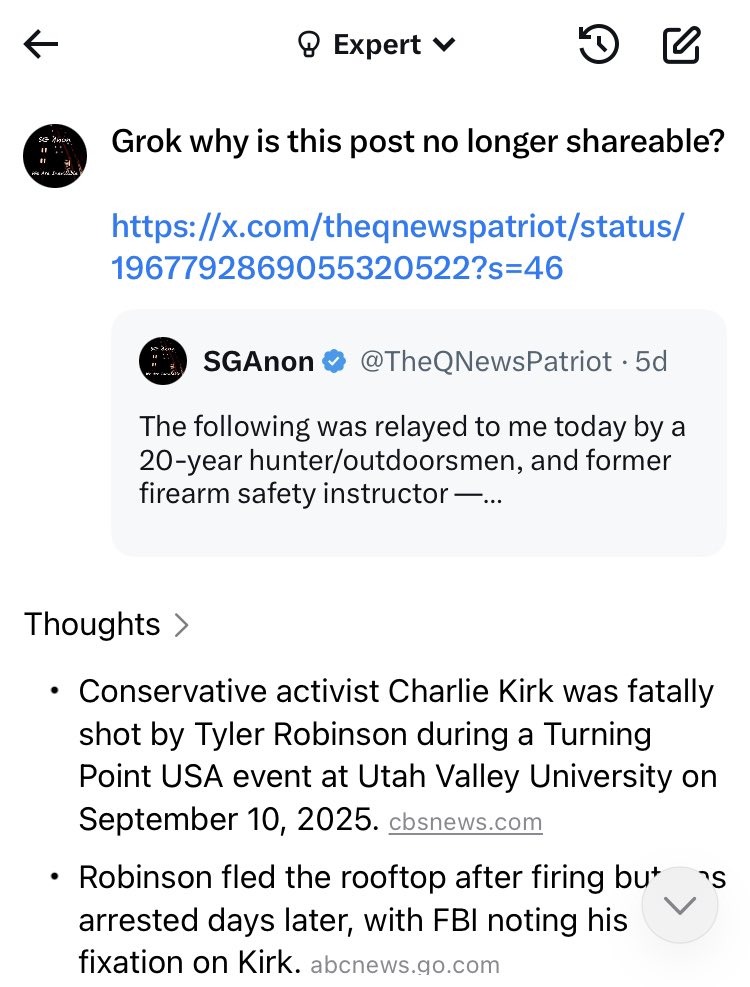Open chat history clock icon
This screenshot has height=987, width=750.
pyautogui.click(x=598, y=45)
